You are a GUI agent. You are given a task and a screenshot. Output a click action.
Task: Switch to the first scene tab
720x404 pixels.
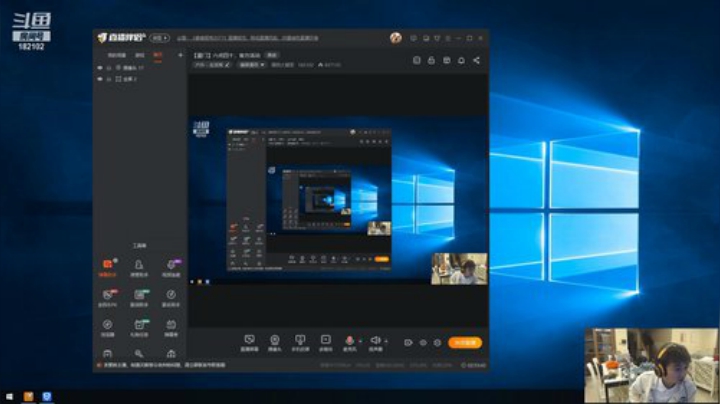coord(117,55)
